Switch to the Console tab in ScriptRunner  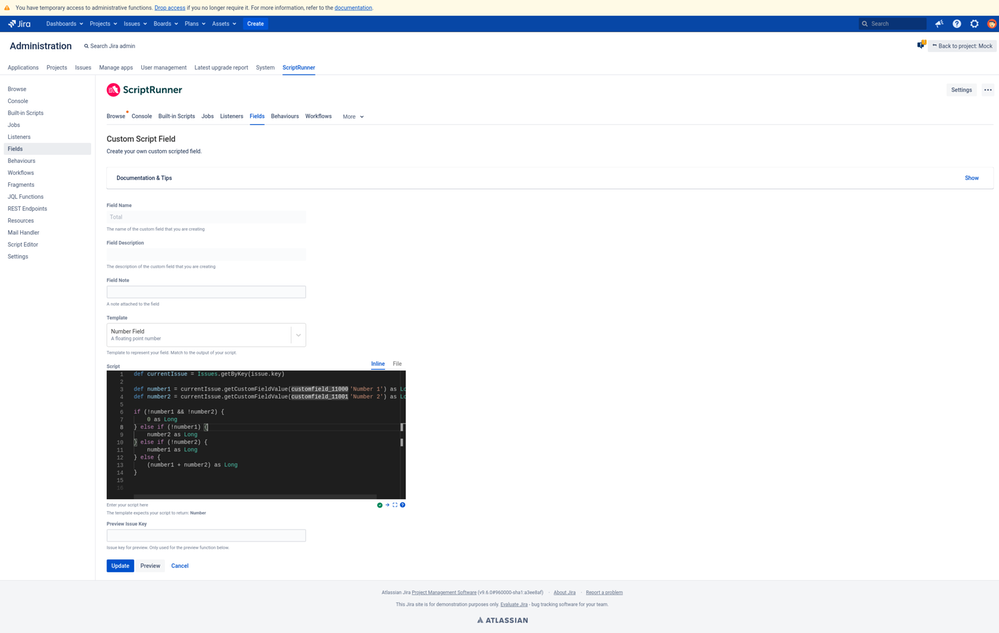(x=141, y=117)
